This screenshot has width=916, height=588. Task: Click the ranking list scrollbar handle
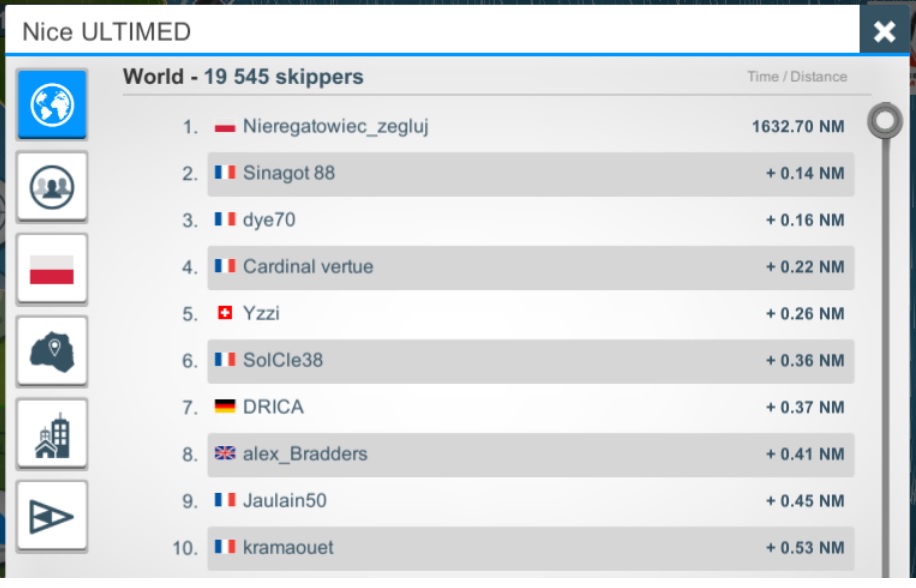tap(884, 121)
